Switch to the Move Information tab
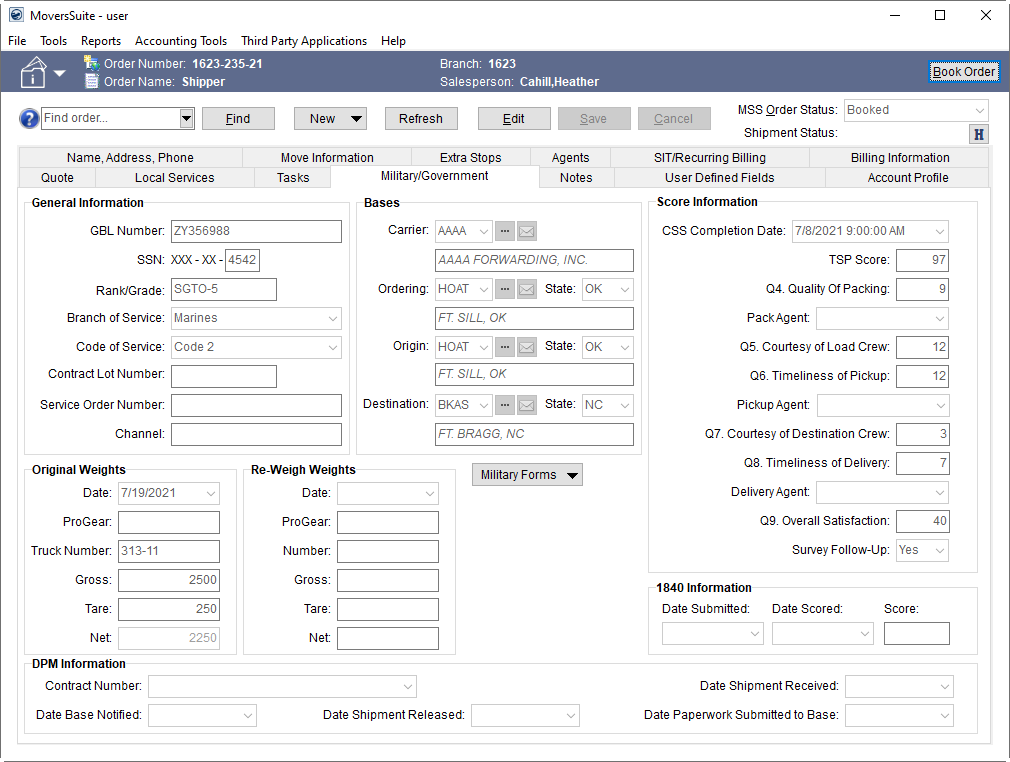Viewport: 1010px width, 762px height. point(327,157)
